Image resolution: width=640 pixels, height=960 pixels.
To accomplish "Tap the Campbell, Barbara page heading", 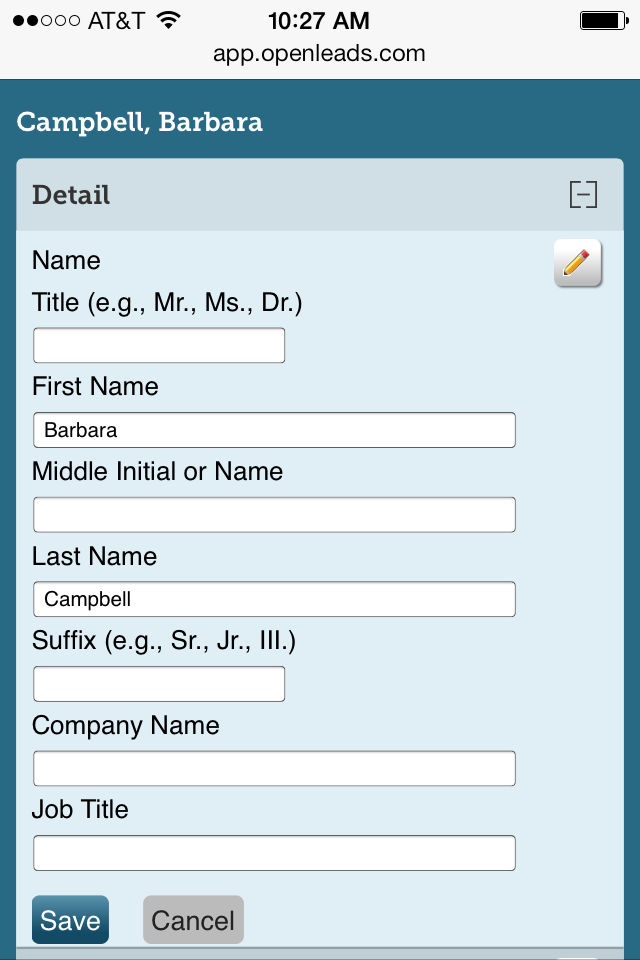I will point(140,122).
